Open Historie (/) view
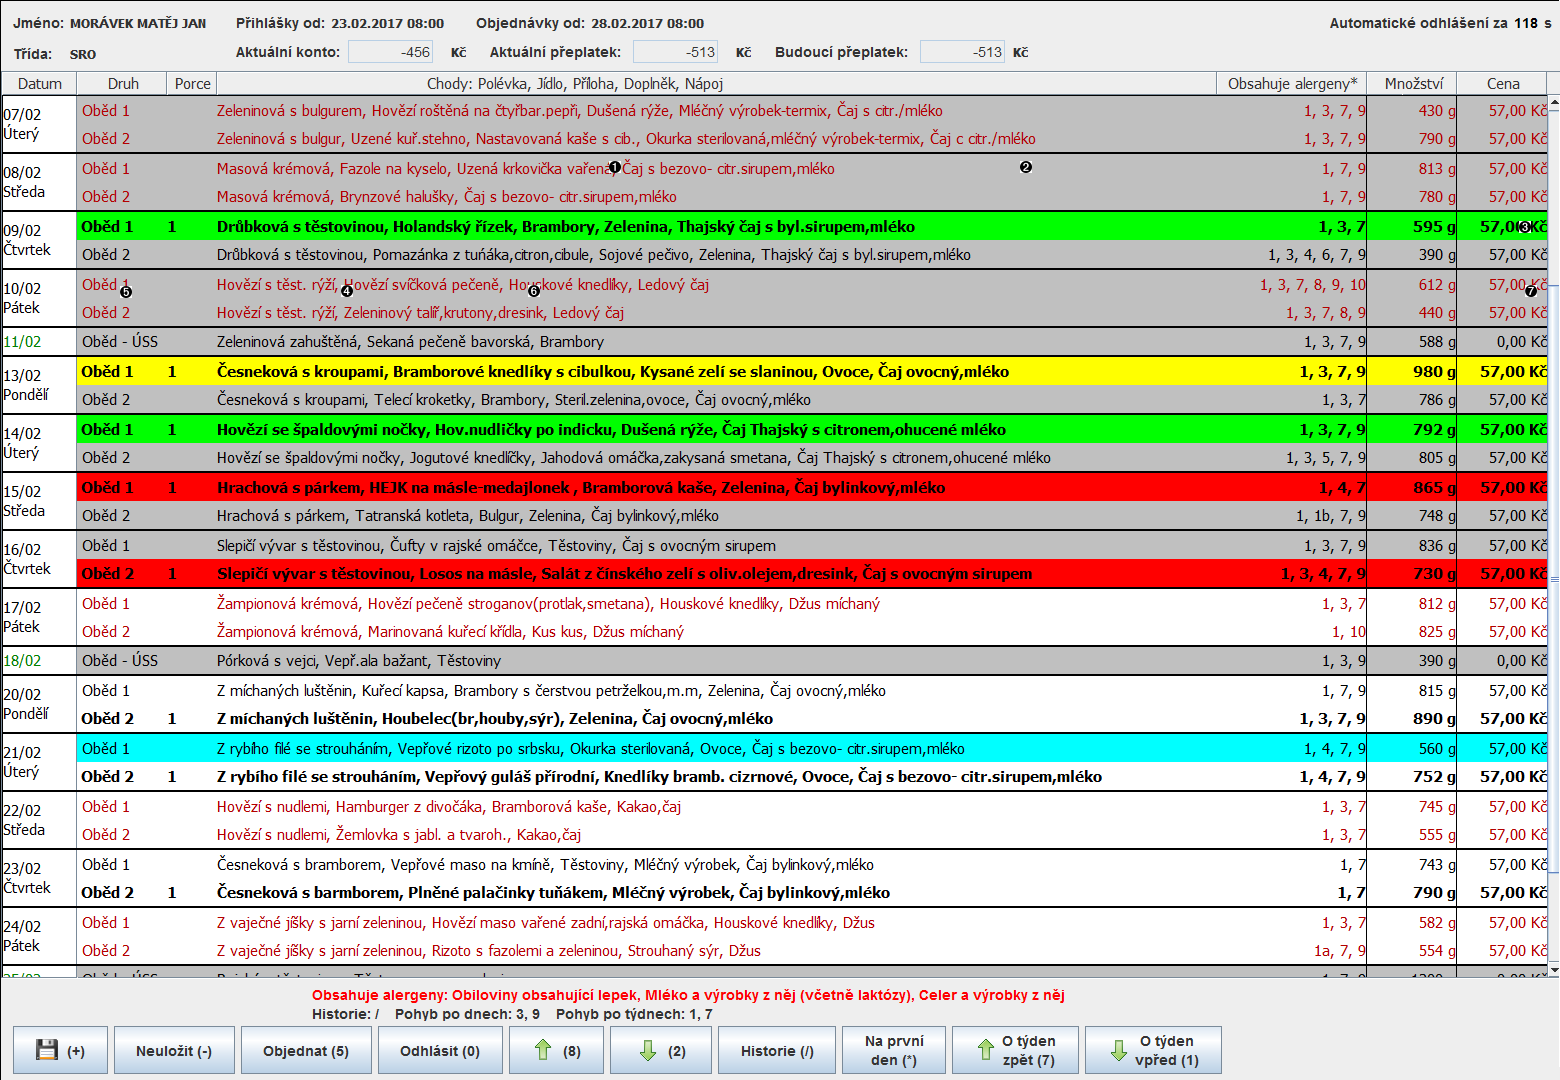The image size is (1560, 1080). click(x=776, y=1050)
